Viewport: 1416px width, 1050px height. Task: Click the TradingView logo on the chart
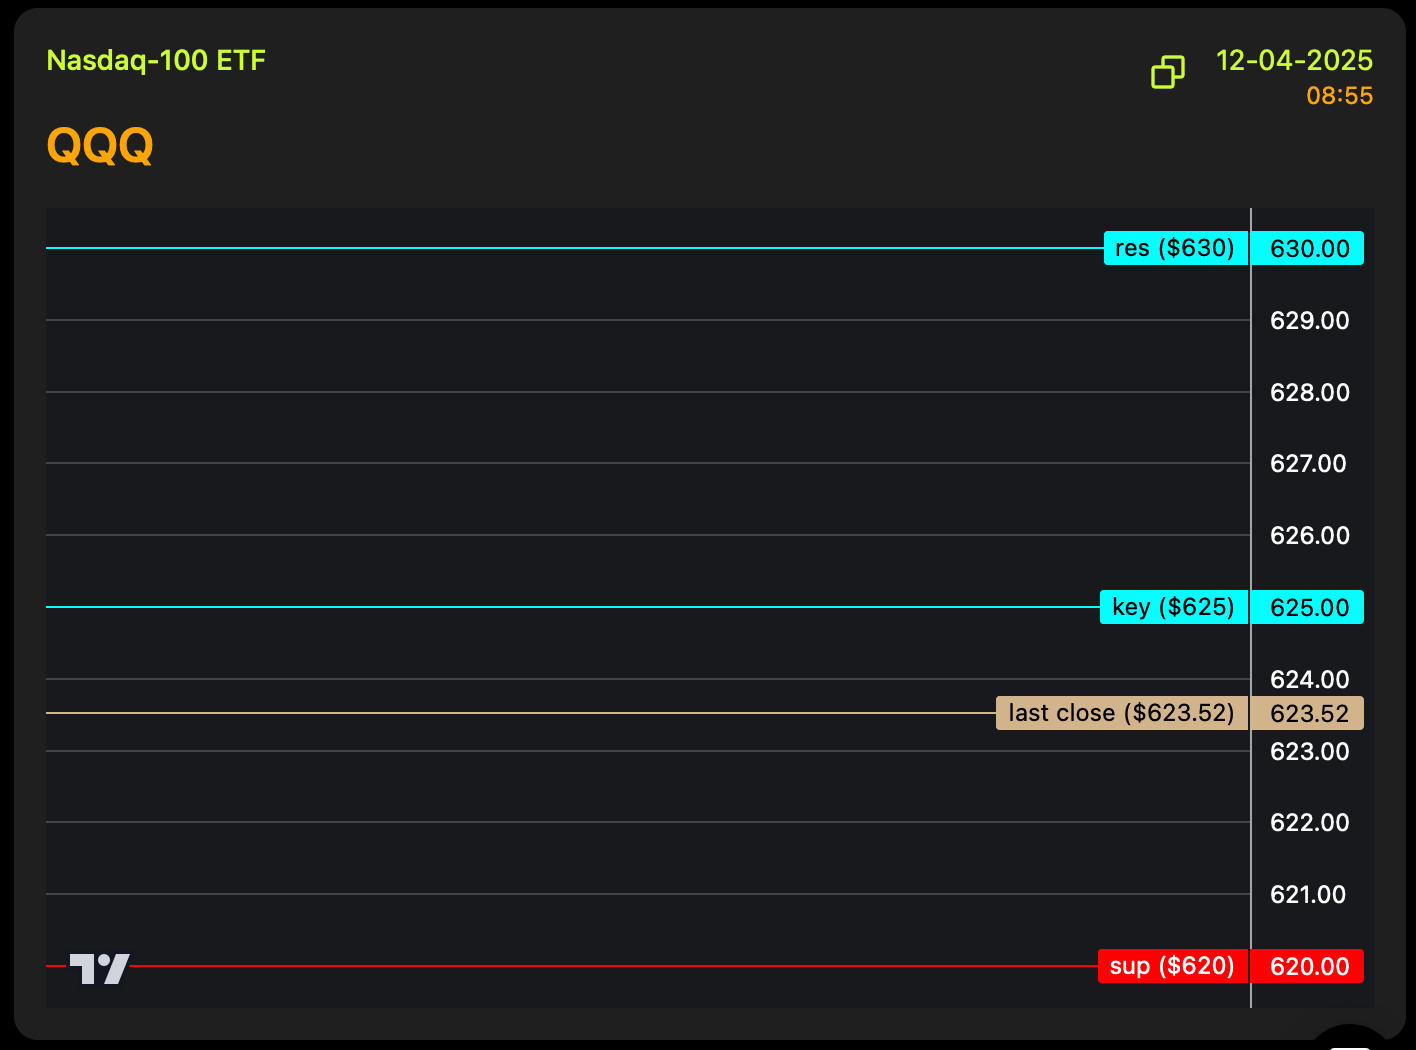coord(99,968)
